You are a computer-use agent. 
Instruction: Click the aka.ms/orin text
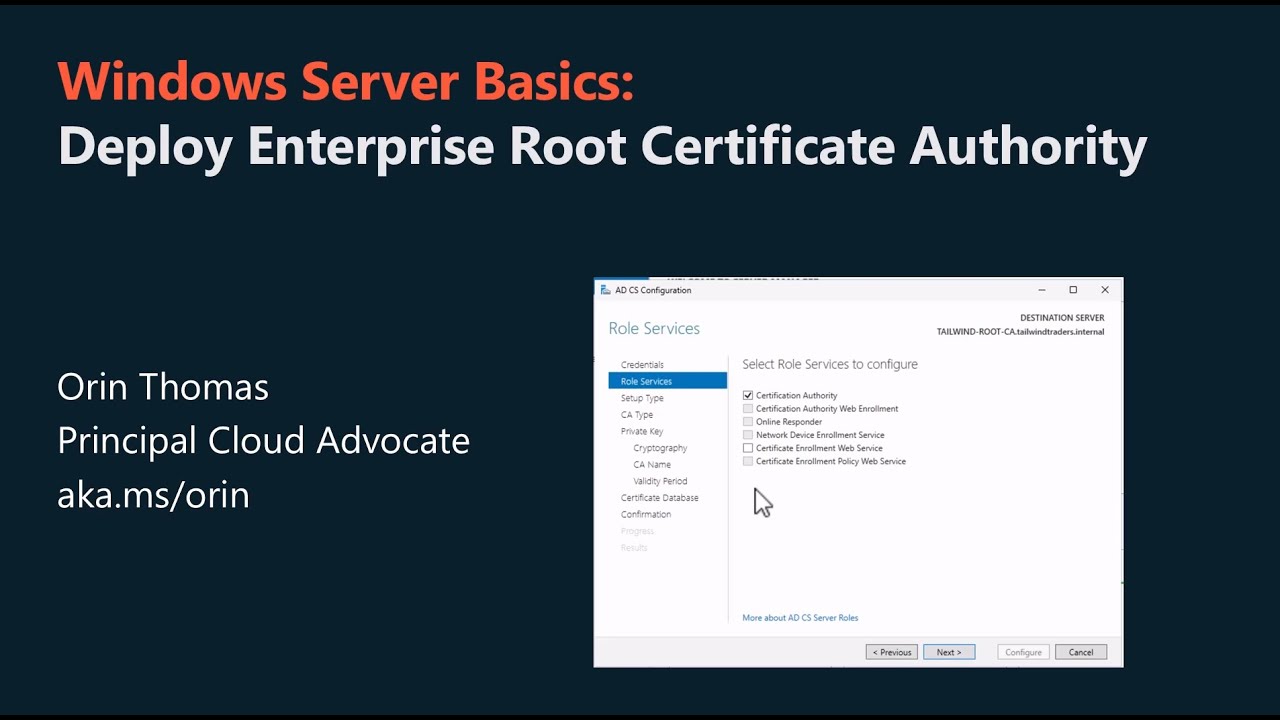pos(153,494)
